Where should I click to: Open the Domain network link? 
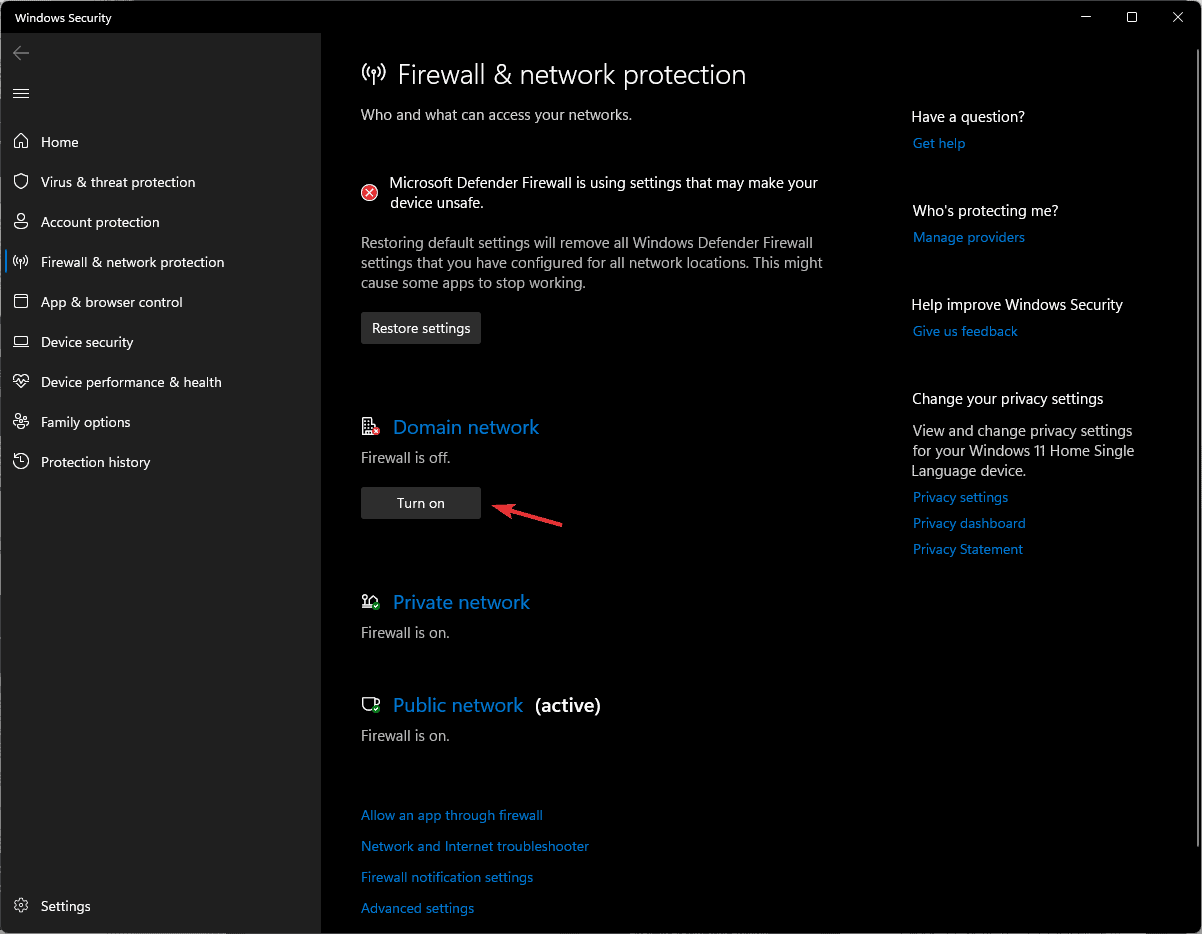[x=466, y=427]
